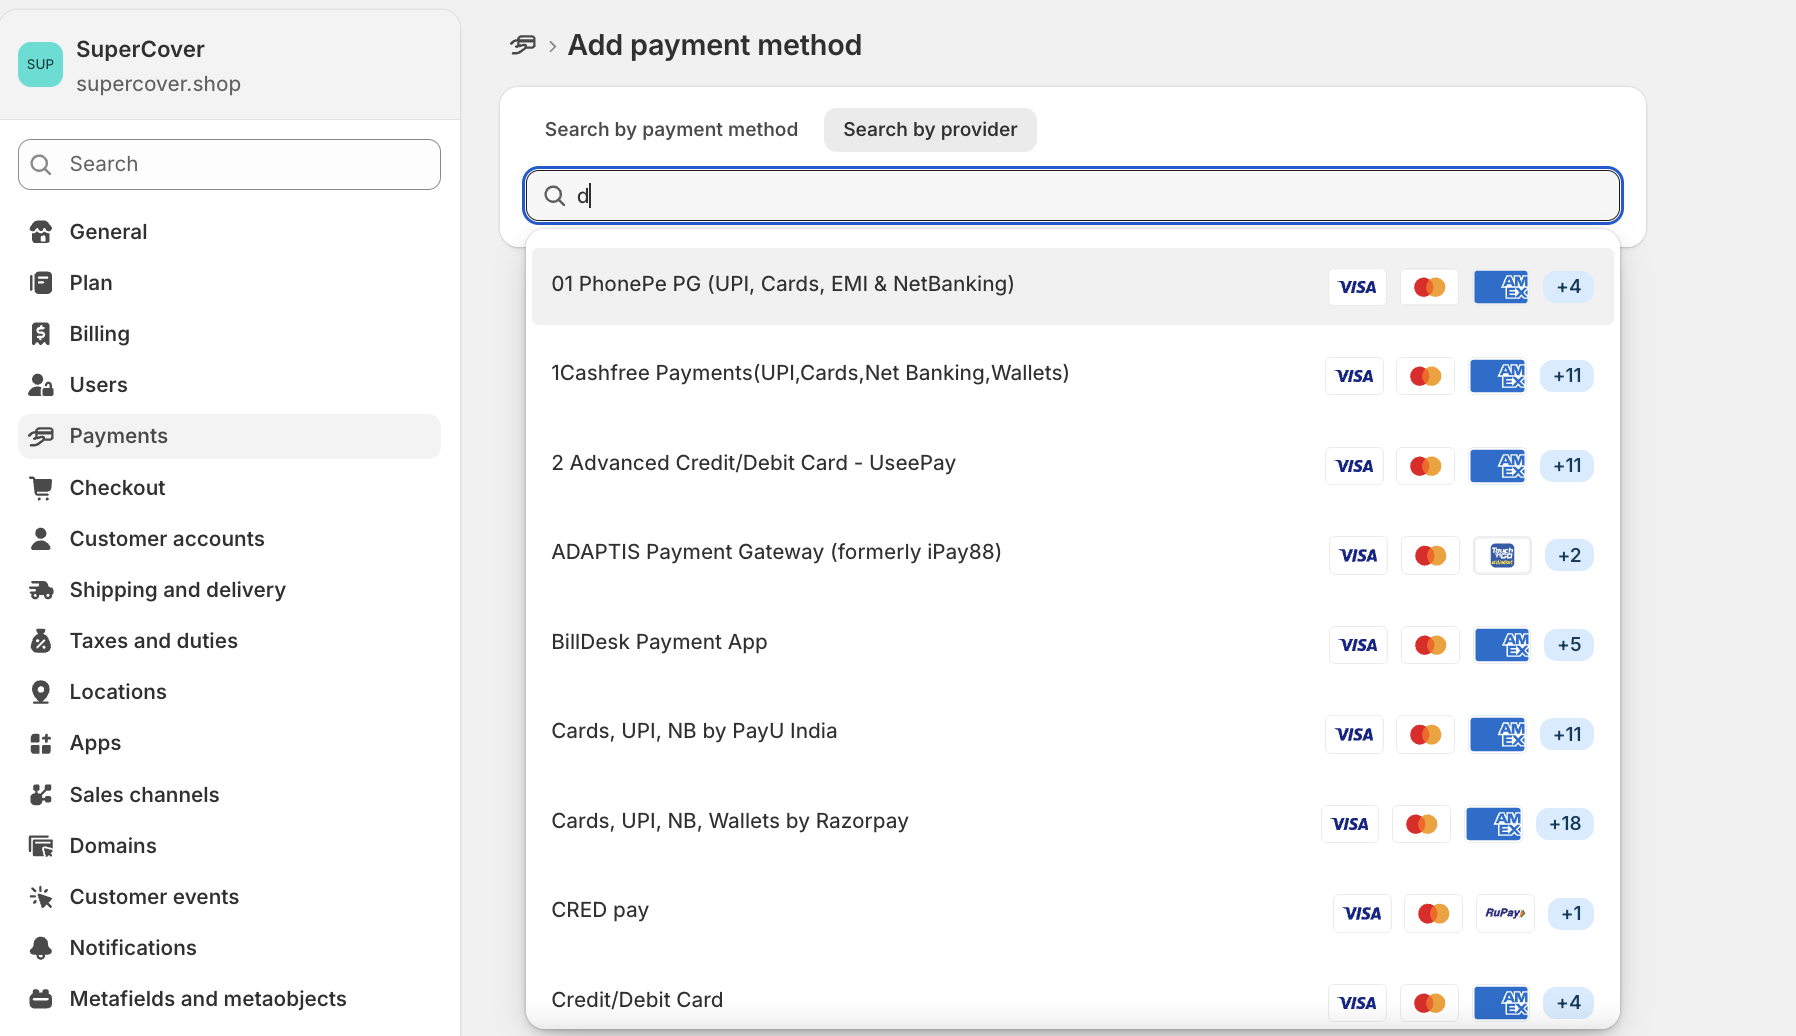
Task: Choose Credit/Debit Card provider
Action: [x=1072, y=1001]
